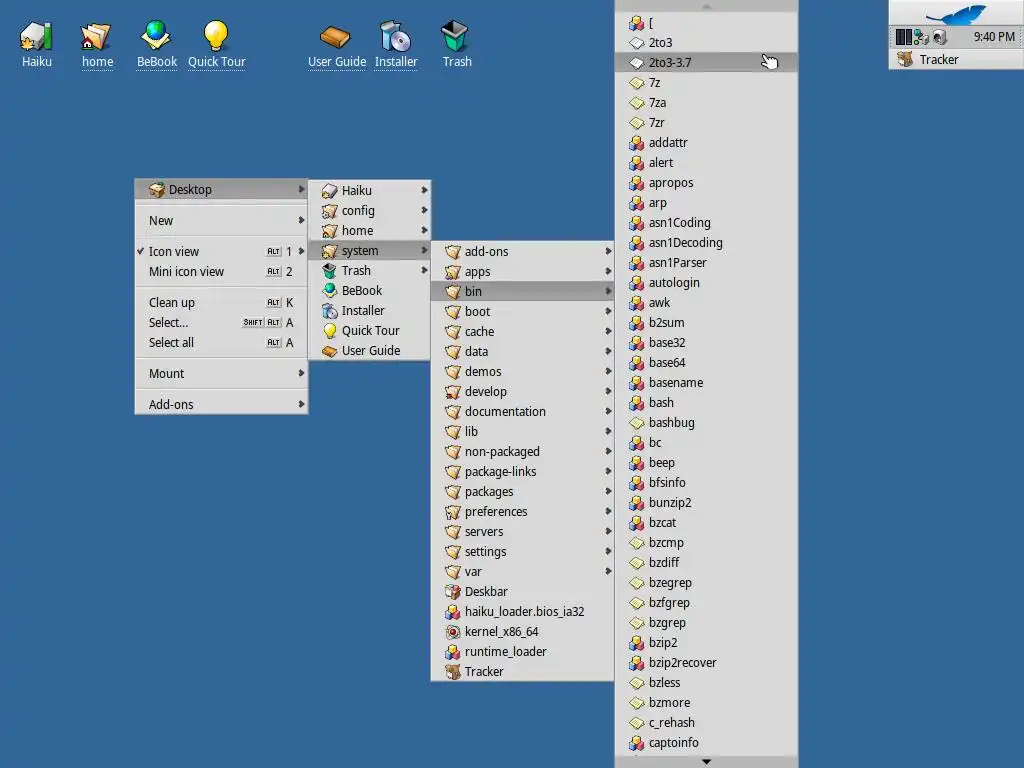Click the bzless entry in bin list
The width and height of the screenshot is (1024, 768).
point(706,682)
